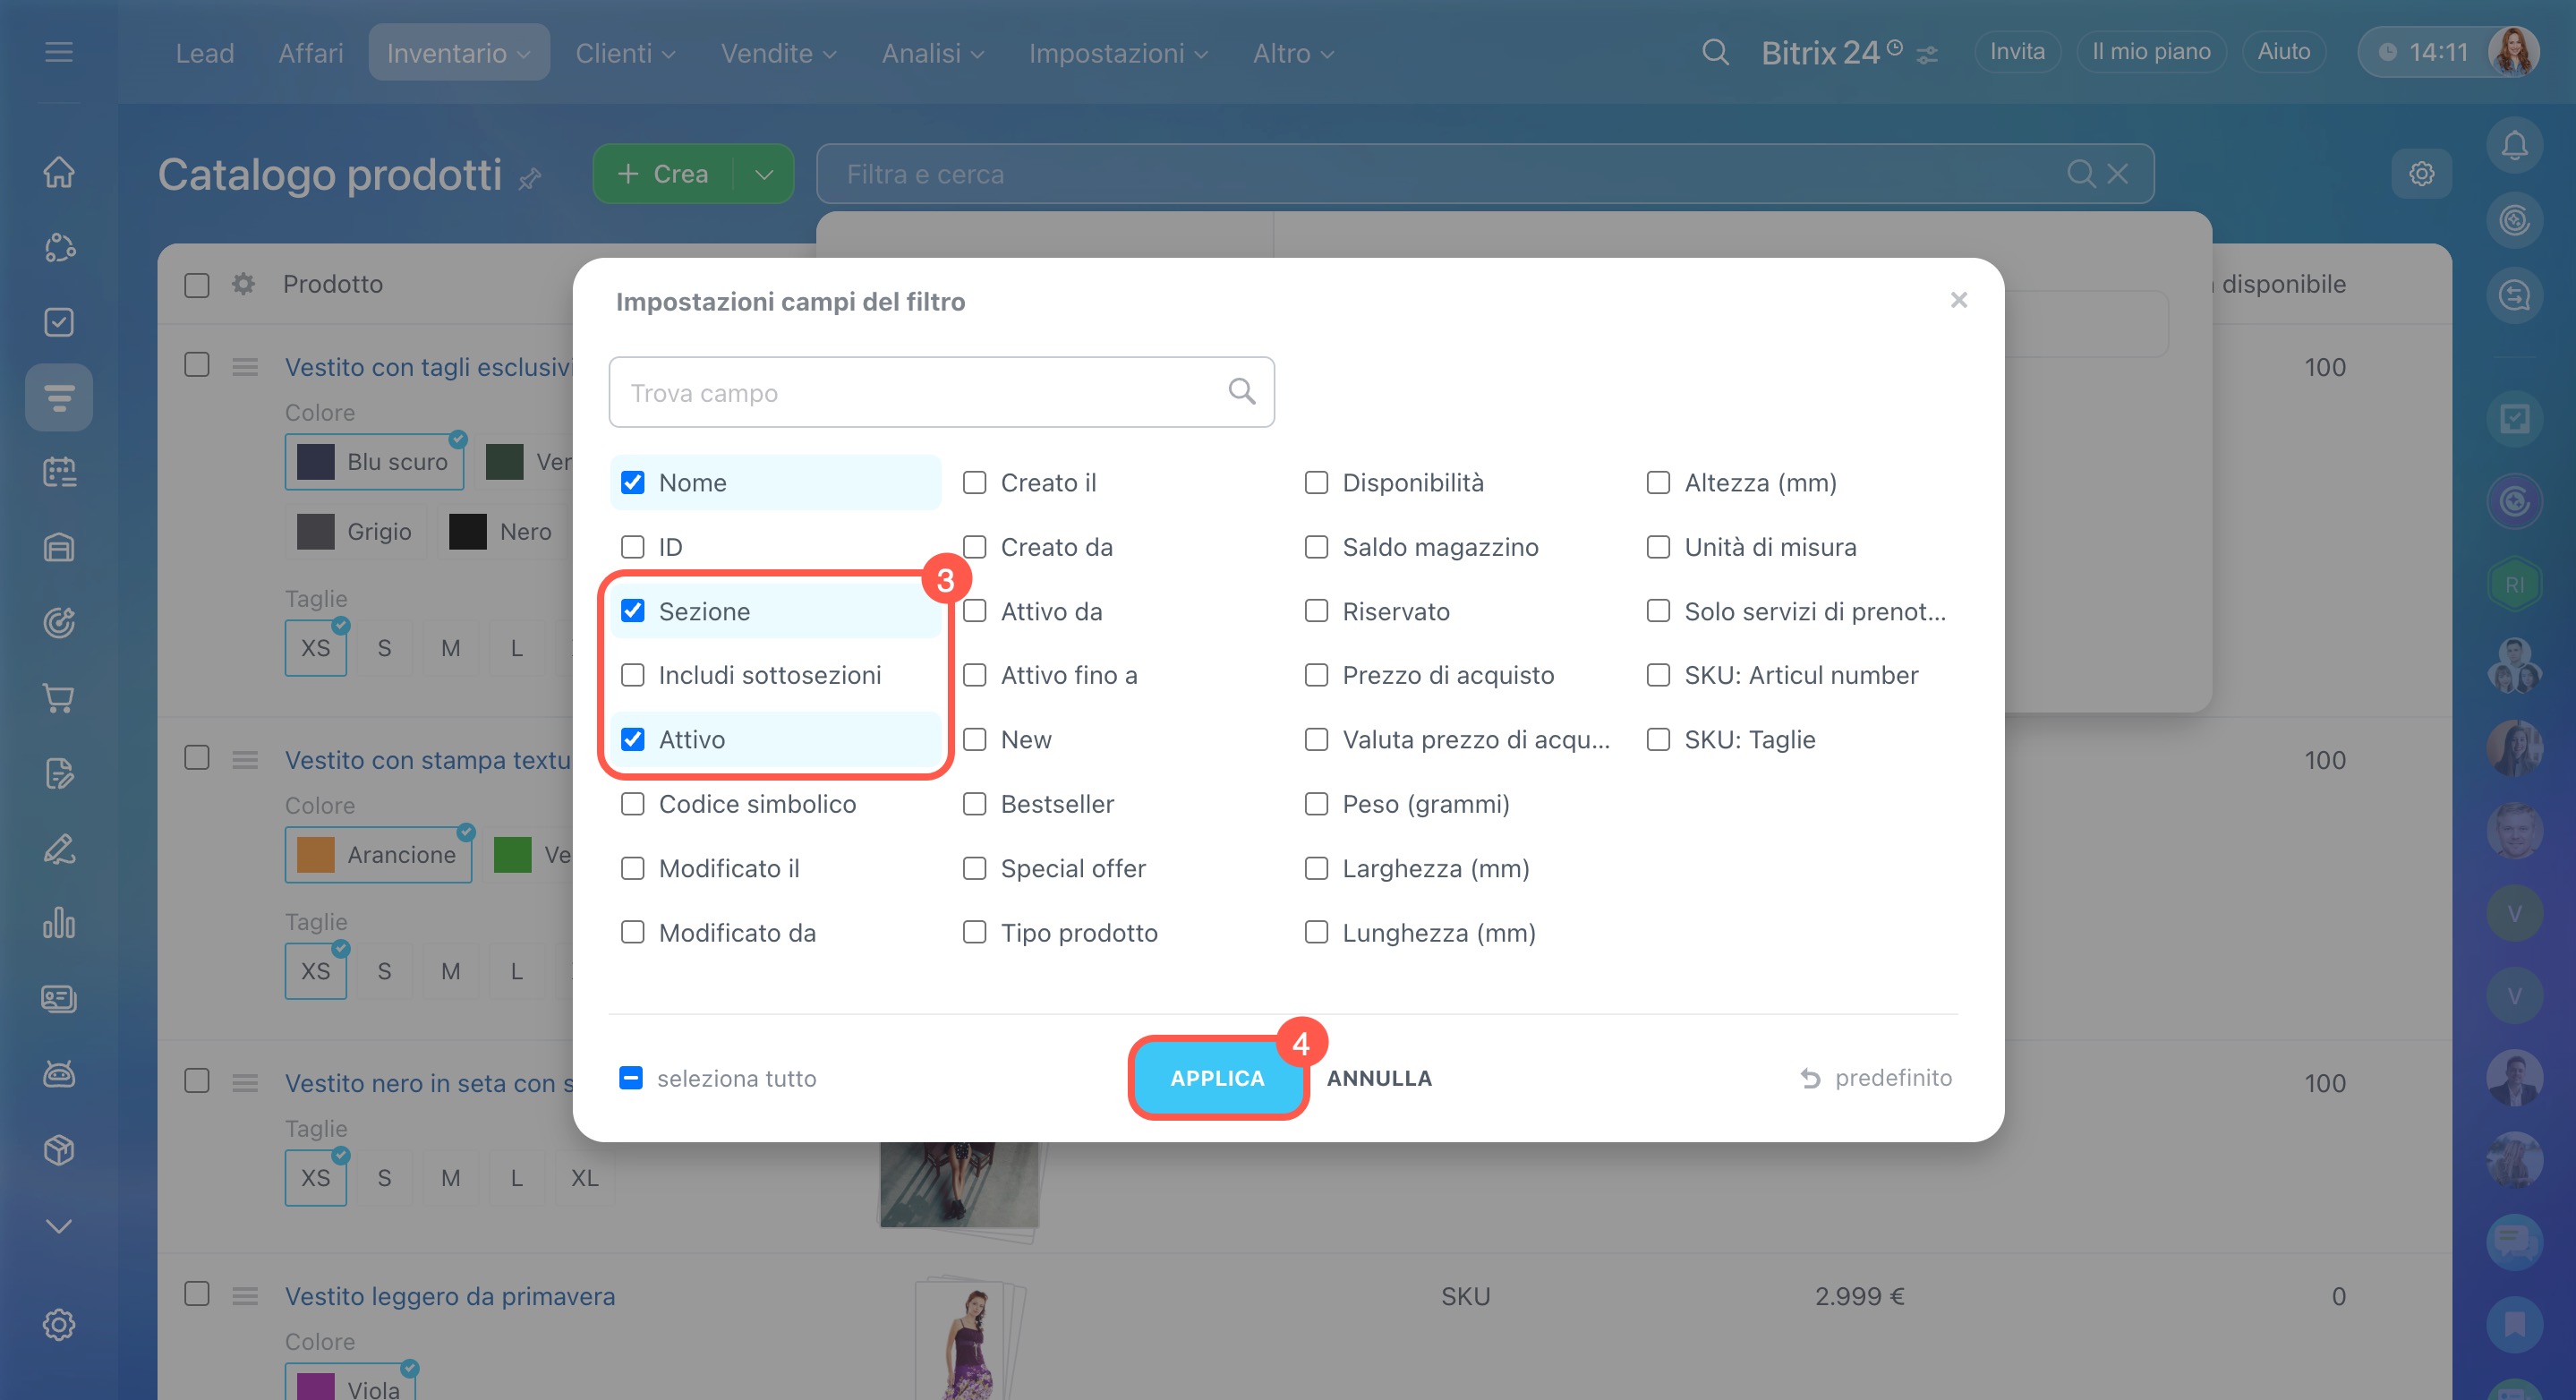Image resolution: width=2576 pixels, height=1400 pixels.
Task: Enable the ID filter field checkbox
Action: click(x=632, y=547)
